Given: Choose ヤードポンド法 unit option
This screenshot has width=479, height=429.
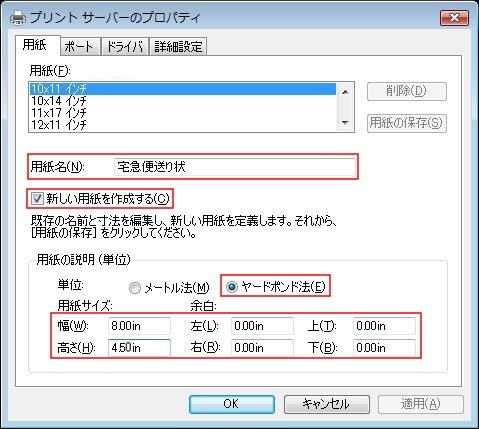Looking at the screenshot, I should point(232,286).
